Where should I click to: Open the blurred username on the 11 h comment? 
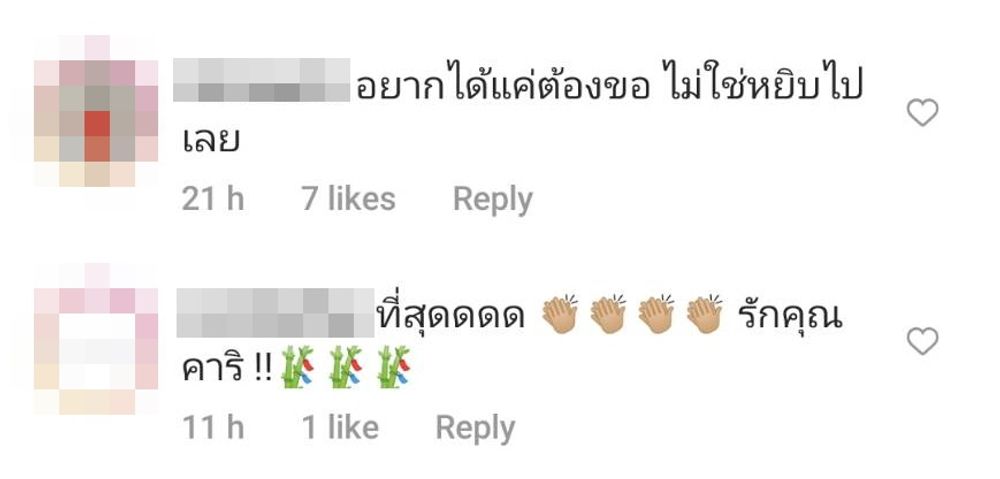pyautogui.click(x=275, y=312)
